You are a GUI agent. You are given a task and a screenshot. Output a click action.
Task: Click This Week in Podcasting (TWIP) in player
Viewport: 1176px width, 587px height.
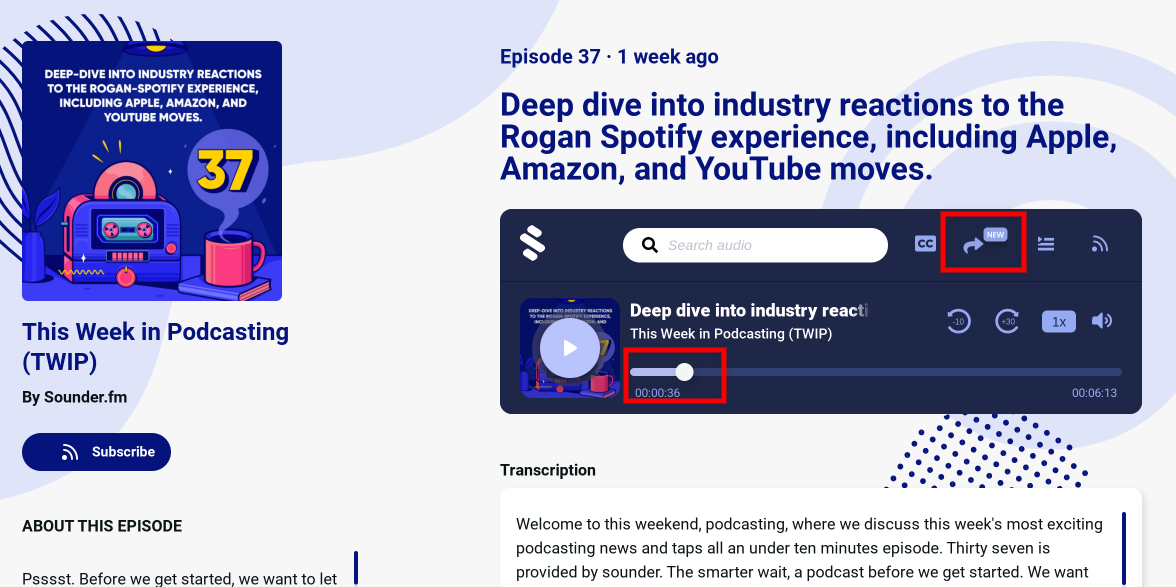click(731, 334)
